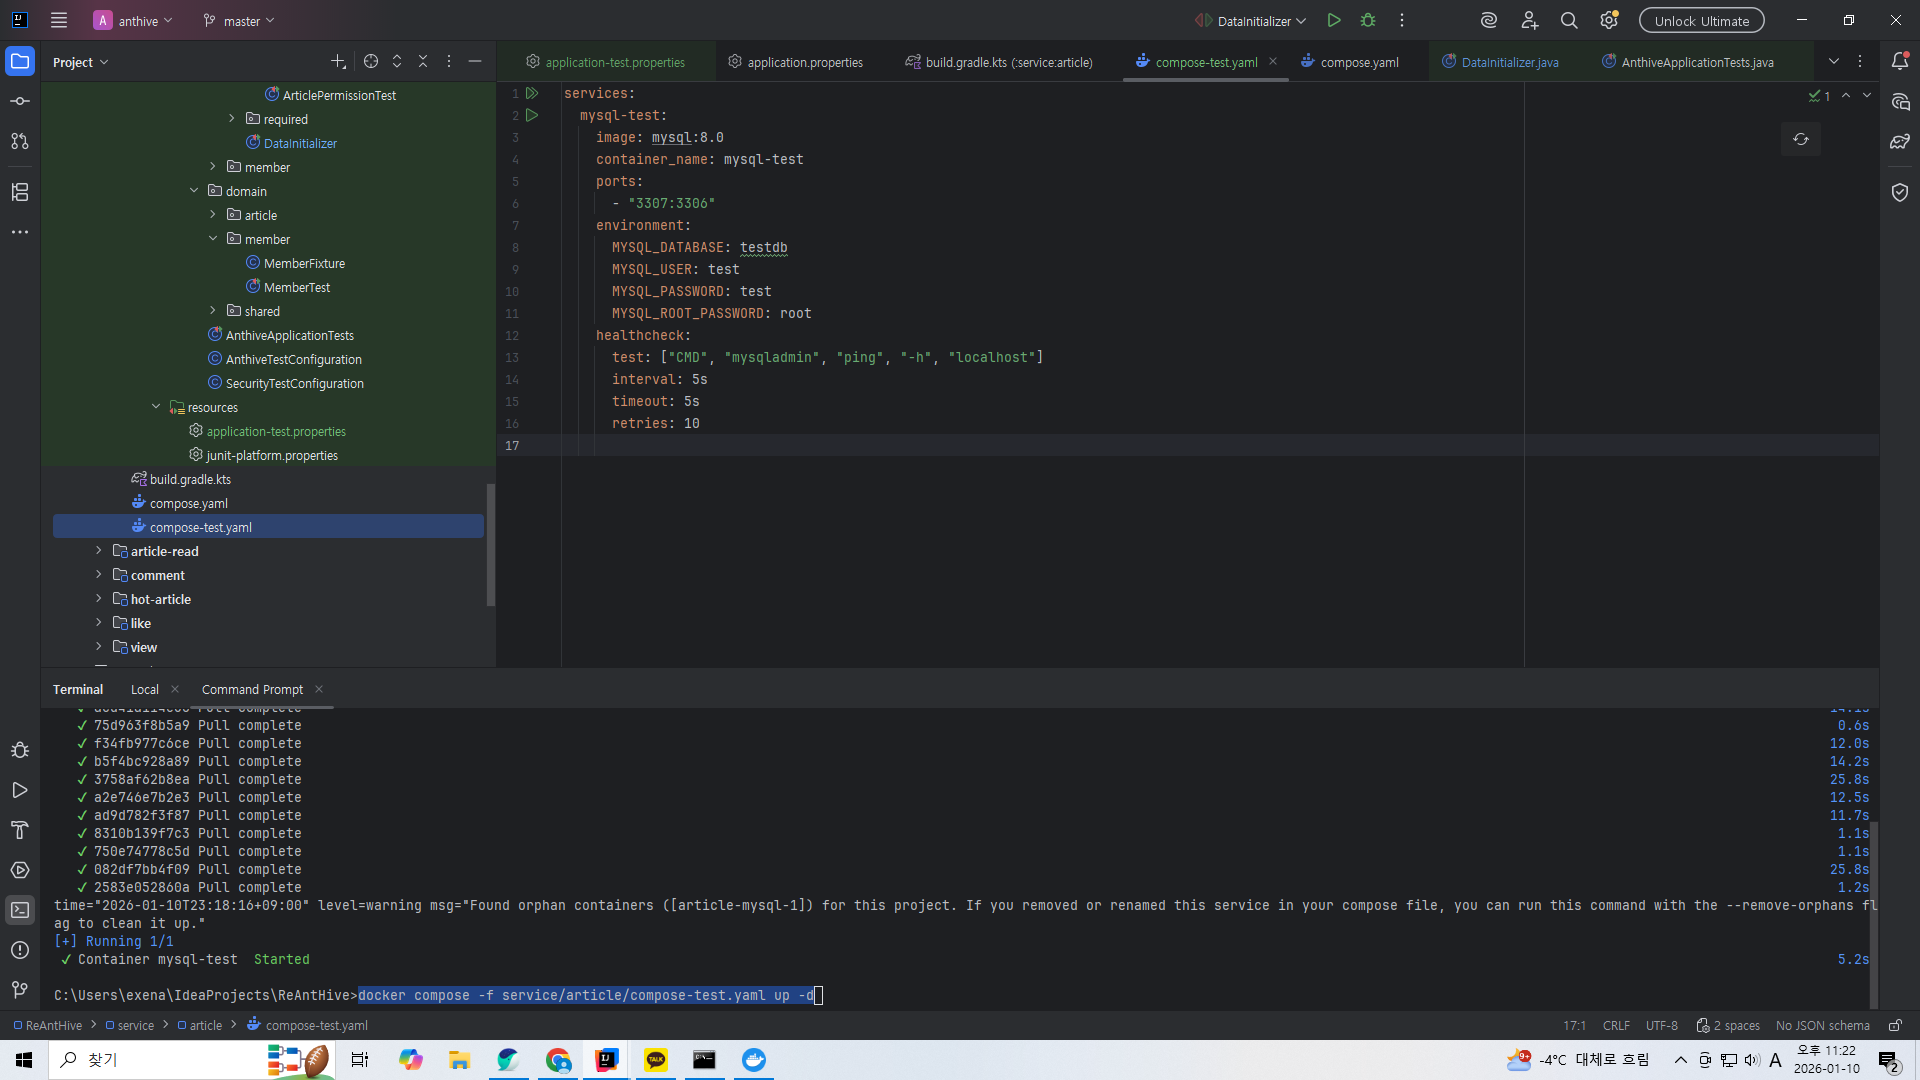This screenshot has width=1920, height=1080.
Task: Open Problems tool window icon
Action: tap(20, 950)
